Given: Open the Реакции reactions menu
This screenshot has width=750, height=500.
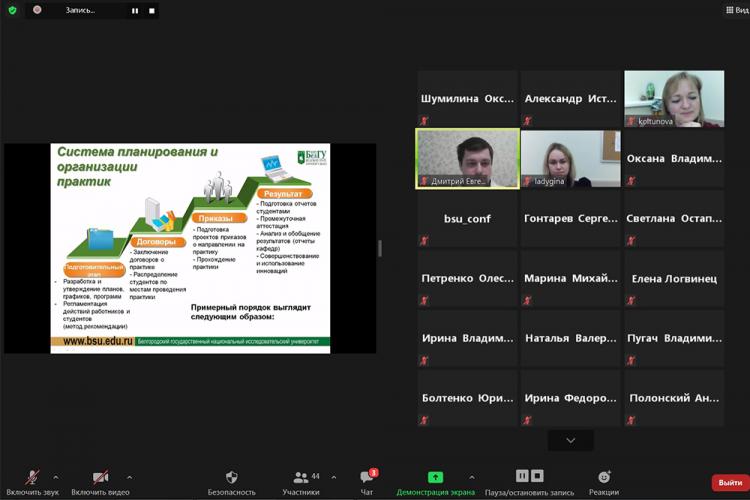Looking at the screenshot, I should point(603,478).
